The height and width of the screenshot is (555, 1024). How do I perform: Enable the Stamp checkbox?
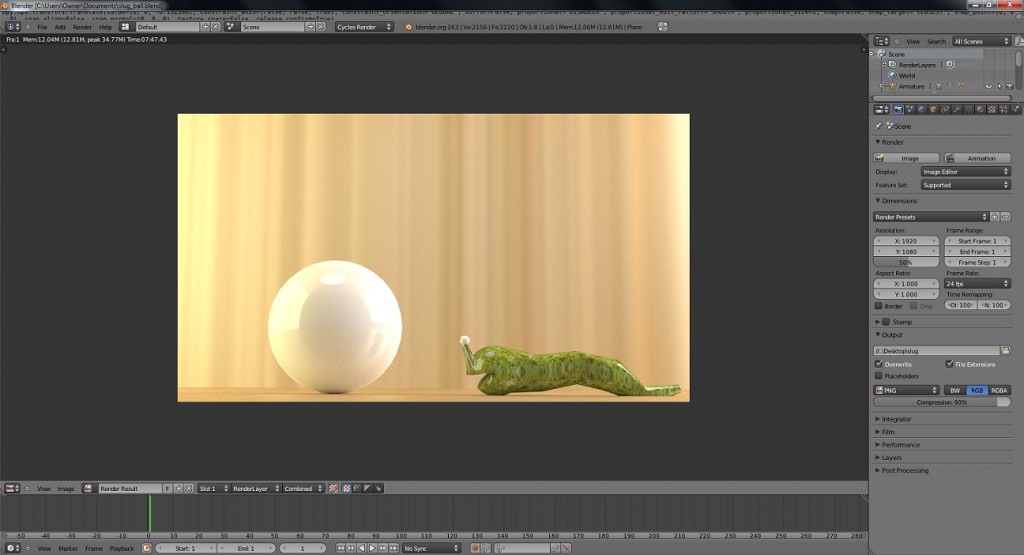click(886, 322)
